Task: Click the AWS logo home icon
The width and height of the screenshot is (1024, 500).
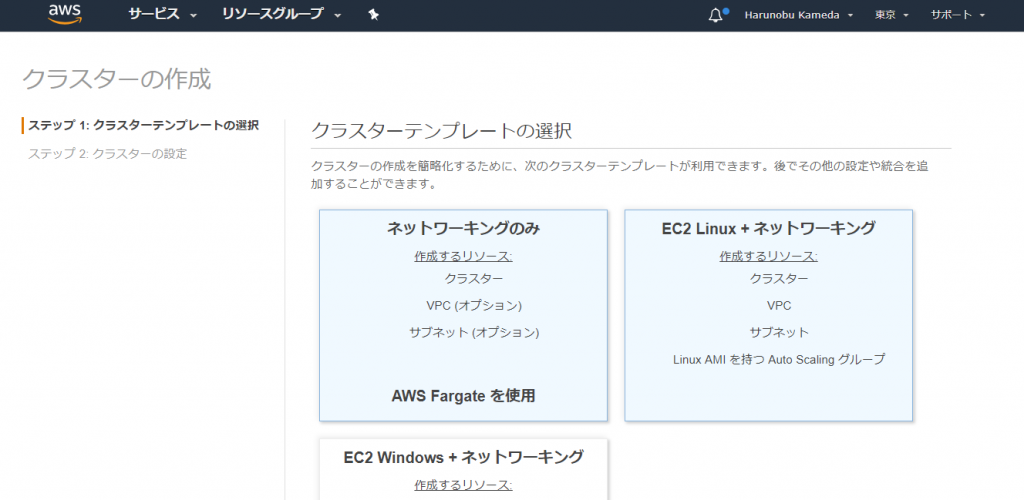Action: (x=63, y=14)
